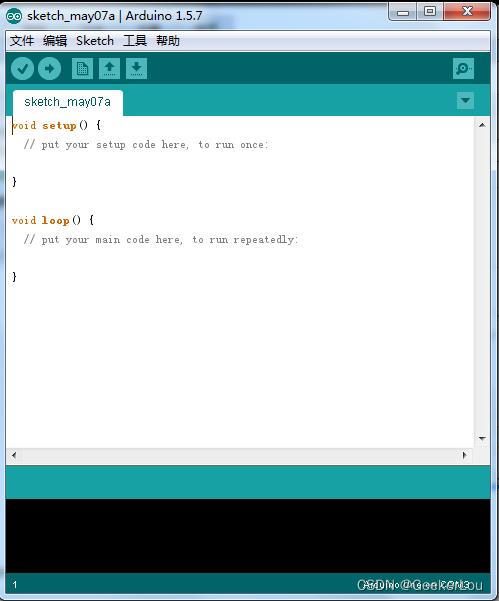This screenshot has height=601, width=499.
Task: Open the 工具 menu
Action: tap(135, 40)
